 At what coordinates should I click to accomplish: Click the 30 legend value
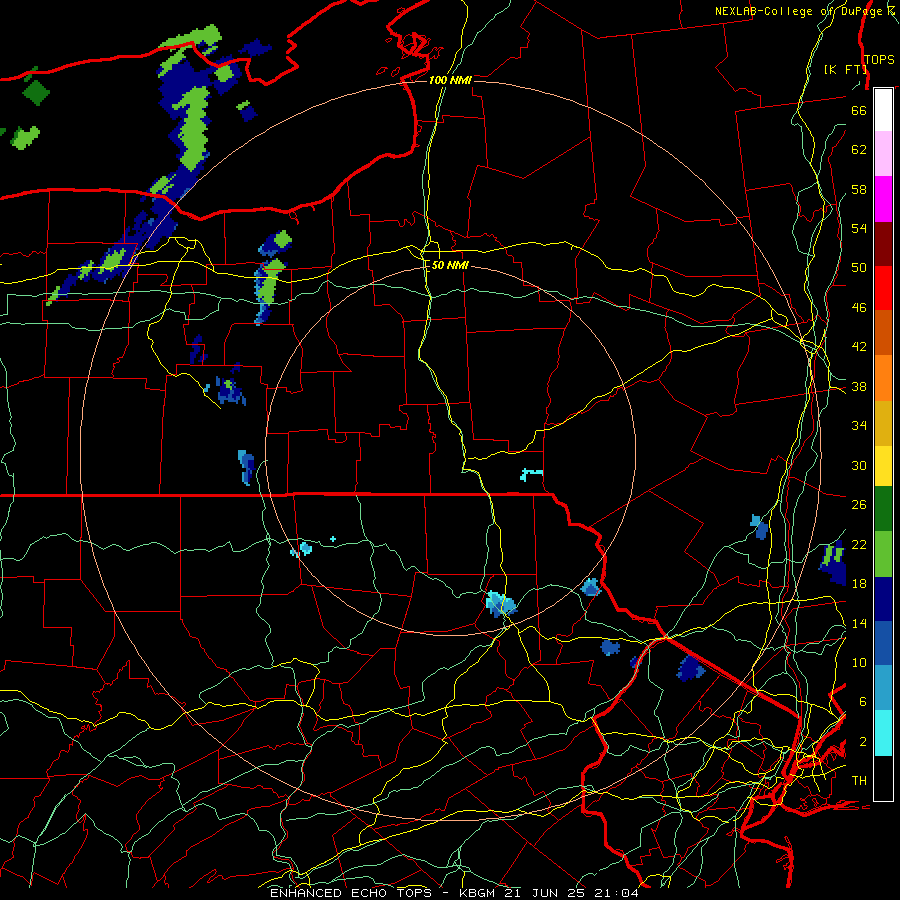pos(859,465)
